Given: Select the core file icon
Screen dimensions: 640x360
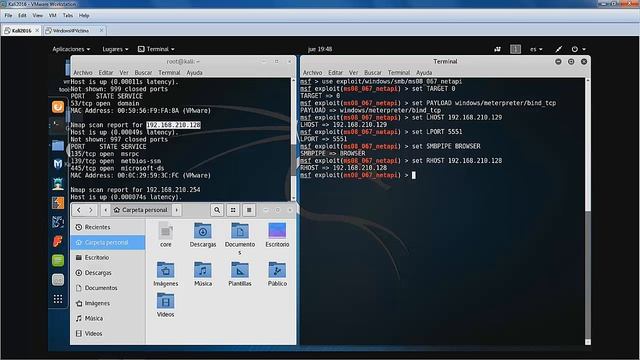Looking at the screenshot, I should click(165, 231).
